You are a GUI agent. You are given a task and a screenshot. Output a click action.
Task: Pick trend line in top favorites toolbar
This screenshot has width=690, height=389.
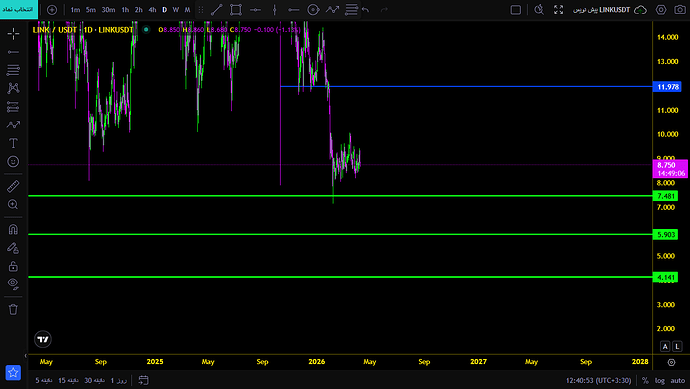tap(217, 10)
